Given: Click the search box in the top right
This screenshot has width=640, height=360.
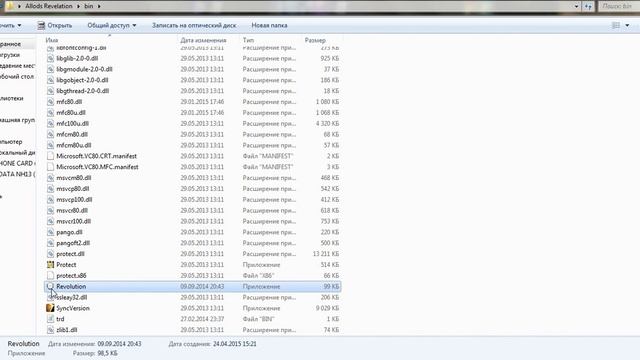Looking at the screenshot, I should coord(618,6).
